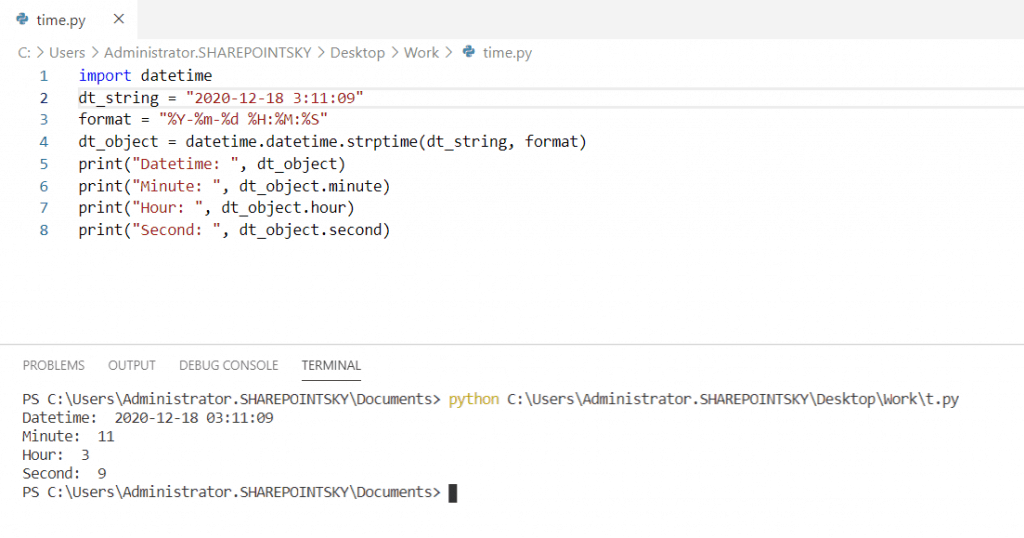This screenshot has height=538, width=1024.
Task: Click the Python icon in the breadcrumb
Action: [x=469, y=52]
